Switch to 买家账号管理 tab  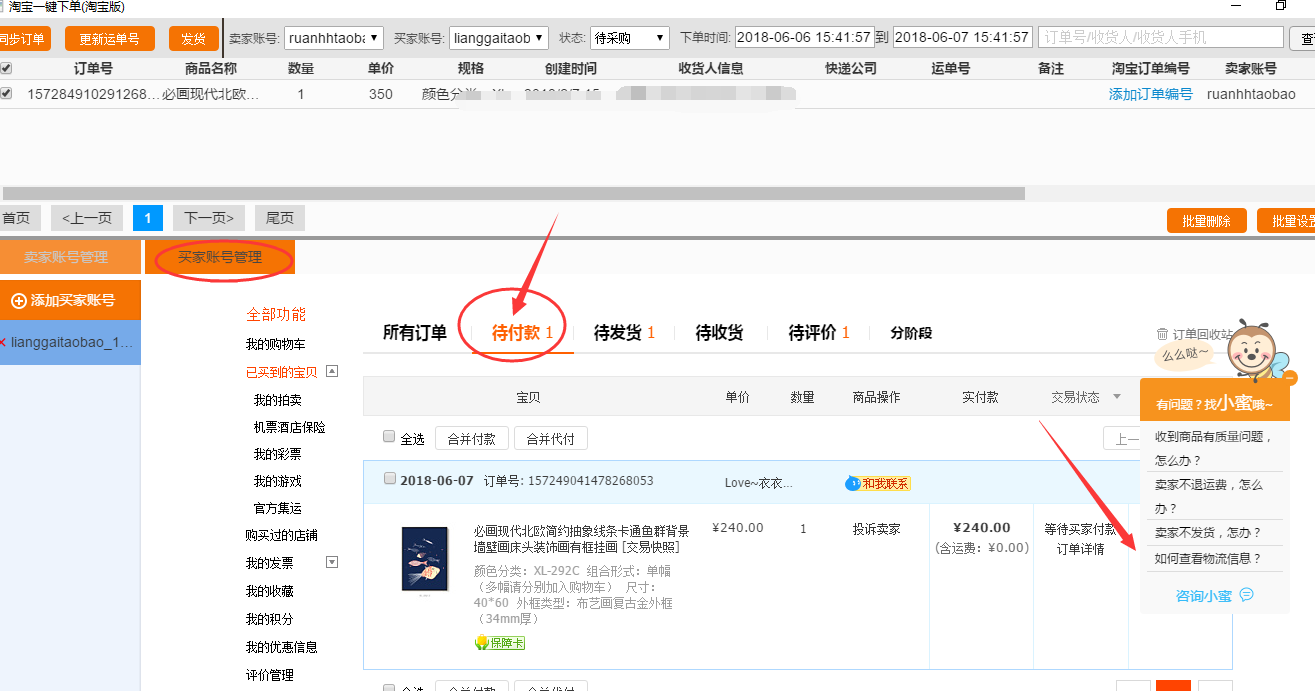220,257
